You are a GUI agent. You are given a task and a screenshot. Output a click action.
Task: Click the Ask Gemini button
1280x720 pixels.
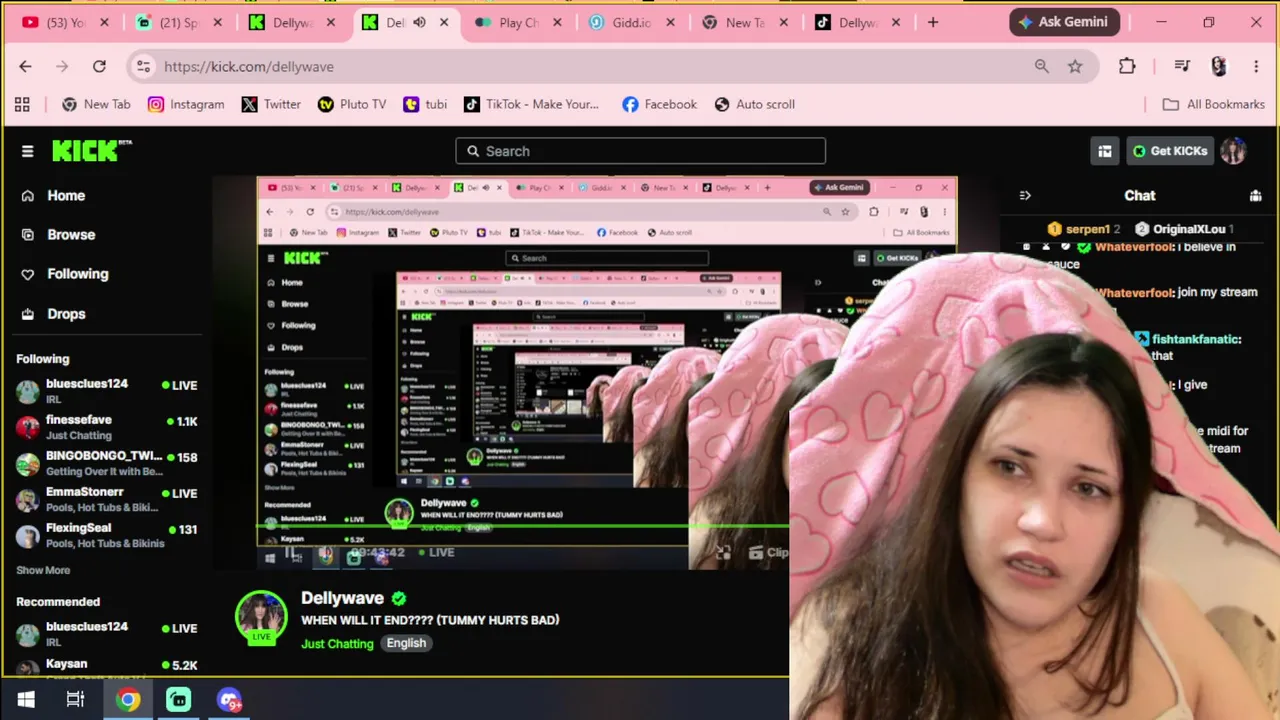pos(1064,22)
